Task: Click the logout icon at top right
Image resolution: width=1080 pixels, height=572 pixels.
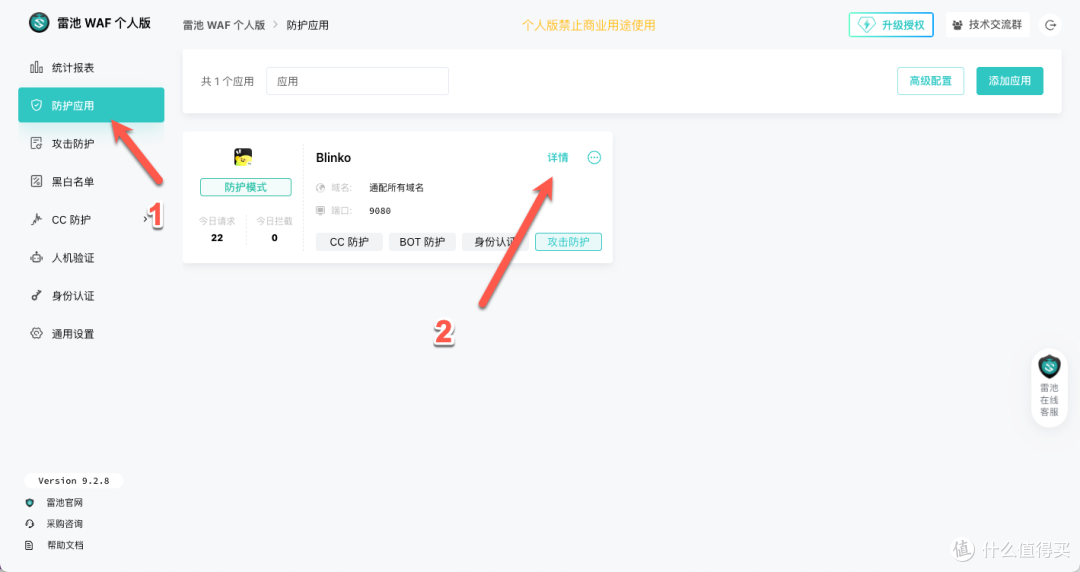Action: click(x=1050, y=25)
